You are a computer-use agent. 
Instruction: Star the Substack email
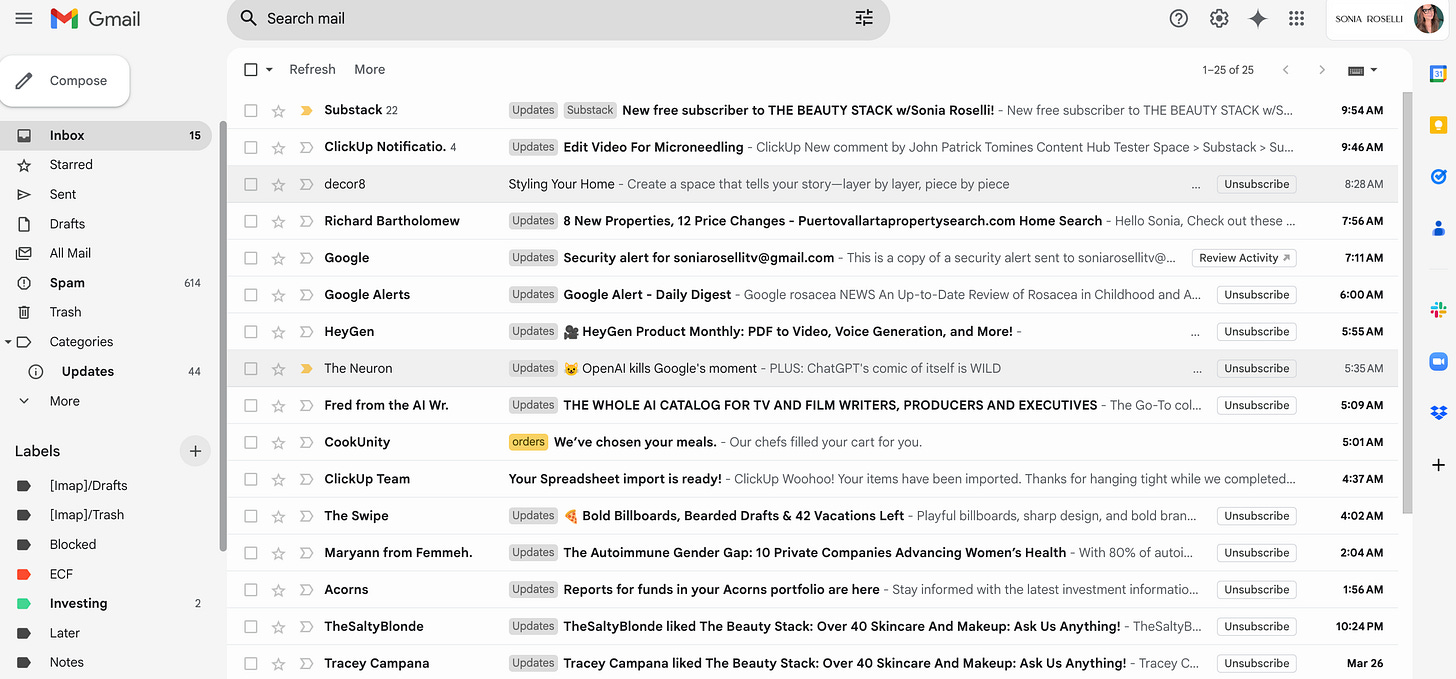click(279, 111)
